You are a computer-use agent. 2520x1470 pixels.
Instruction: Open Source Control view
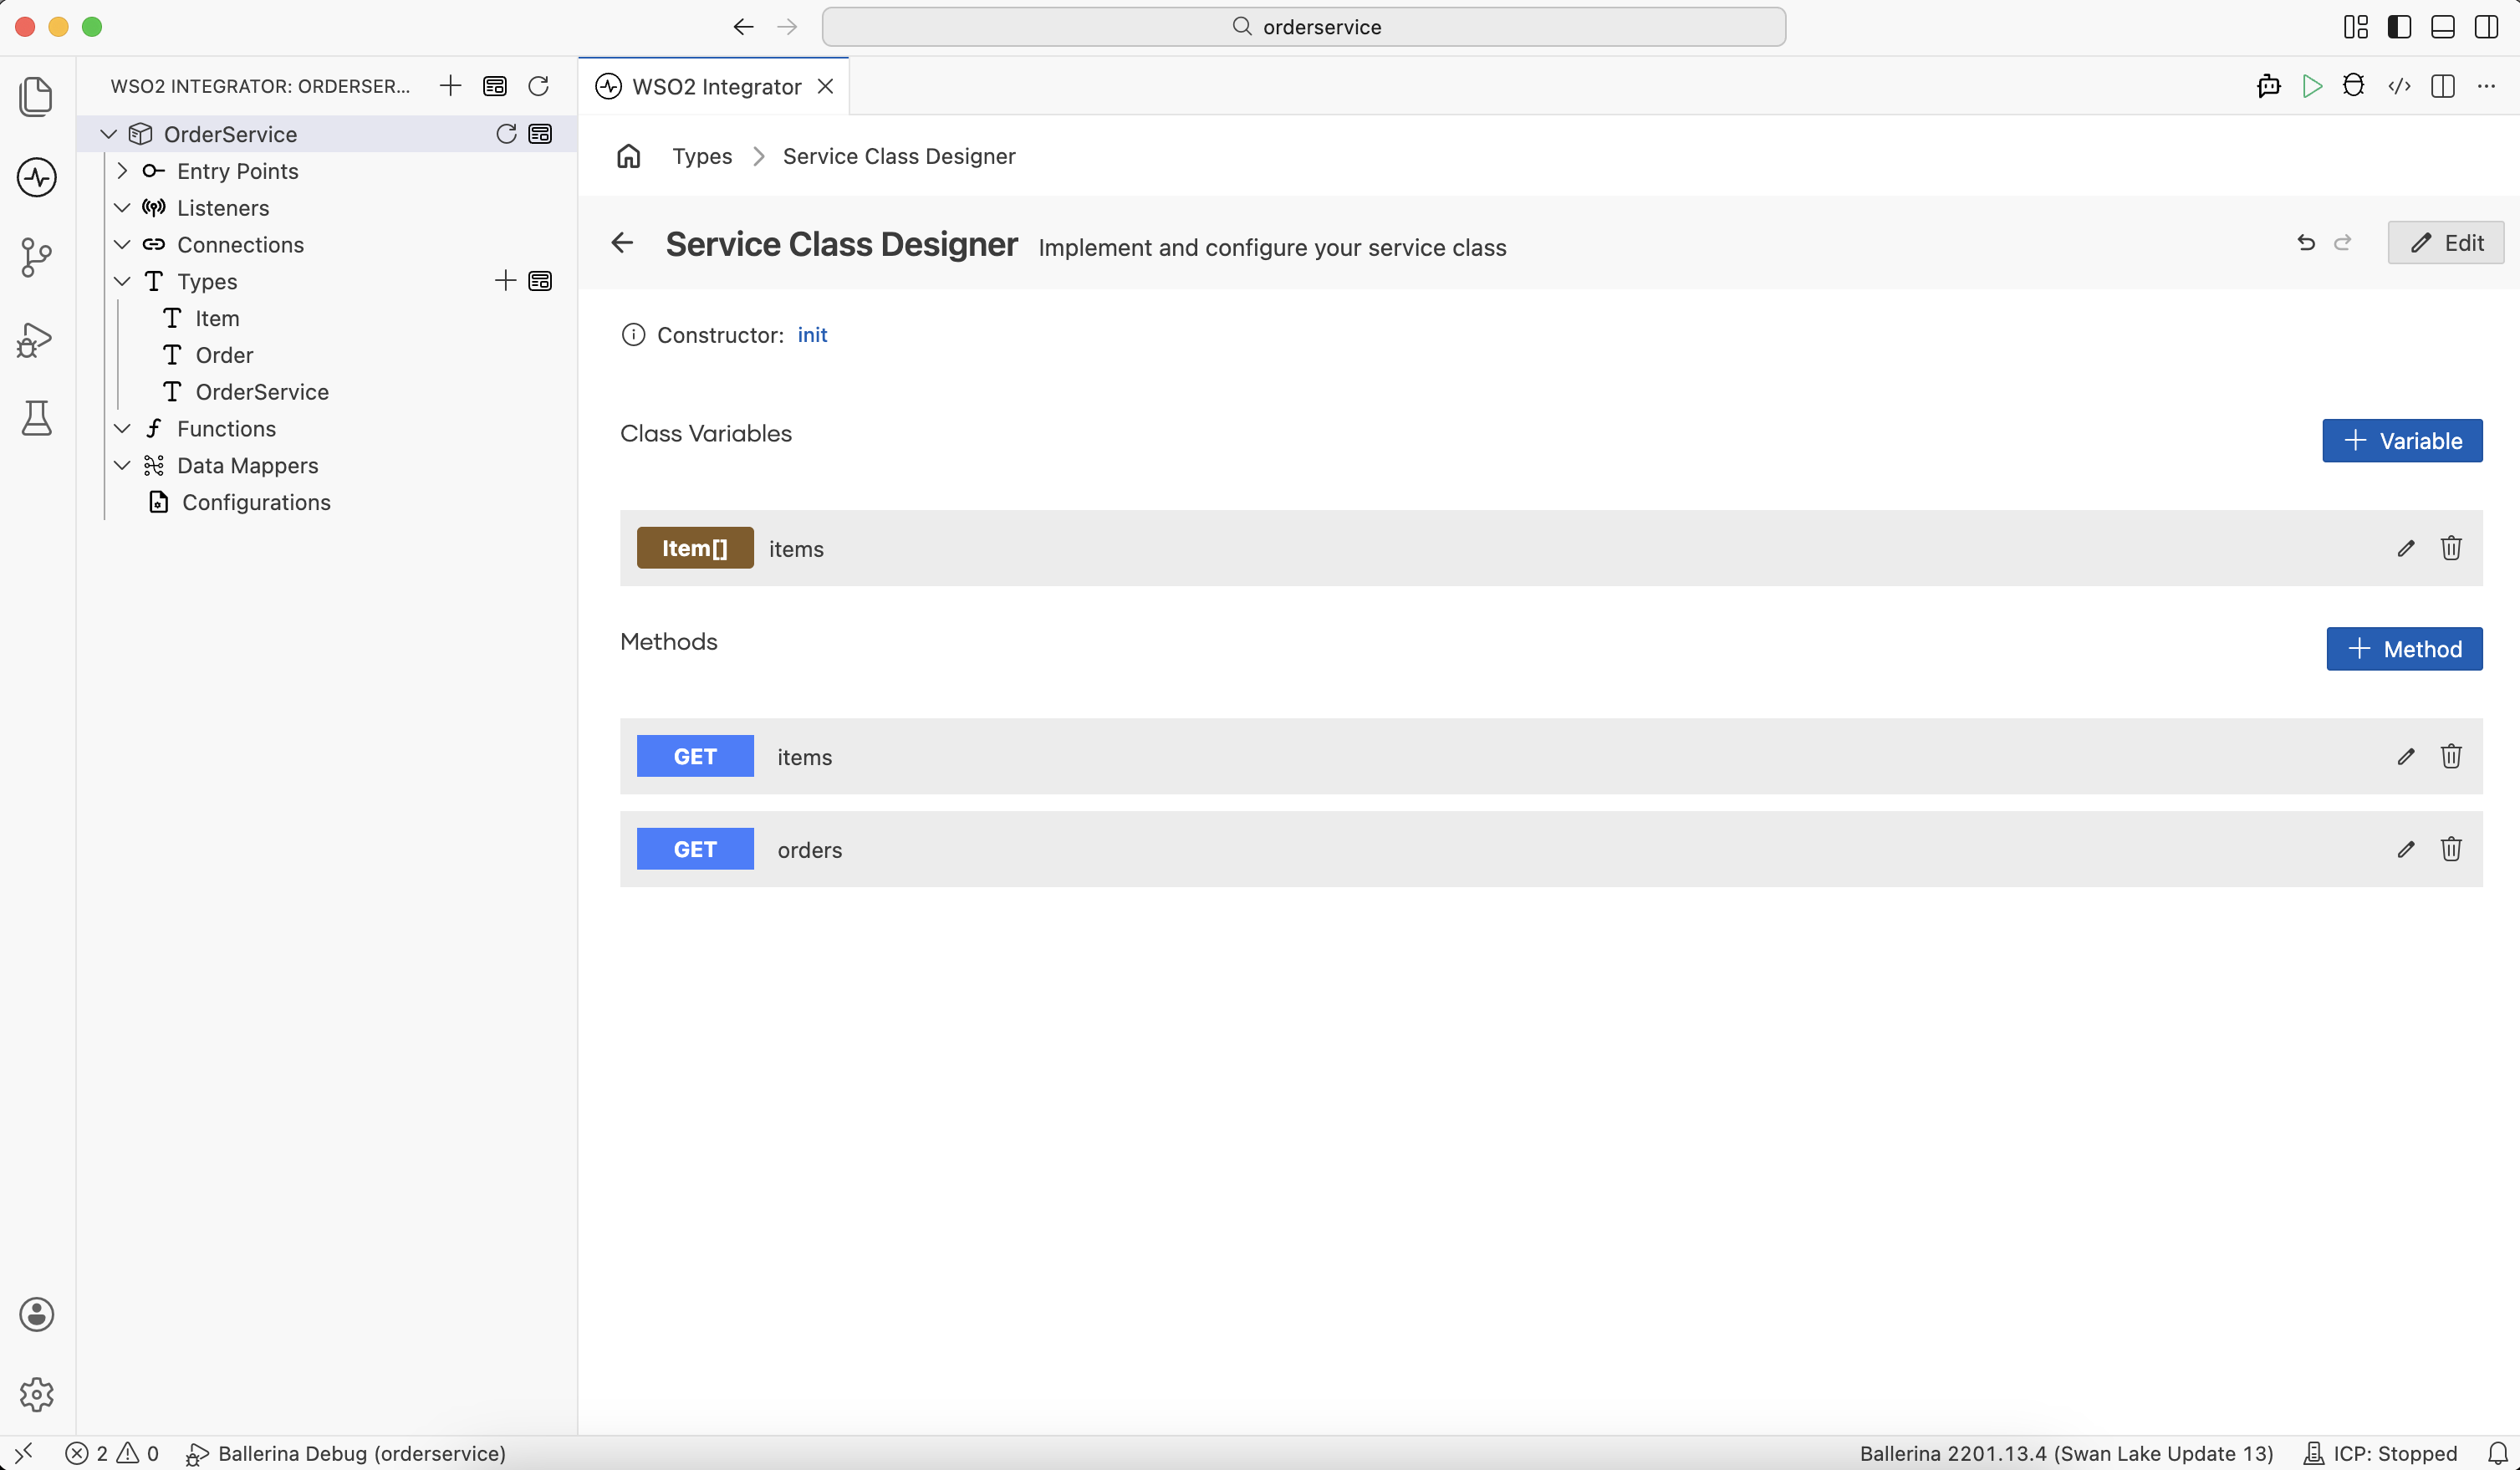pyautogui.click(x=37, y=257)
